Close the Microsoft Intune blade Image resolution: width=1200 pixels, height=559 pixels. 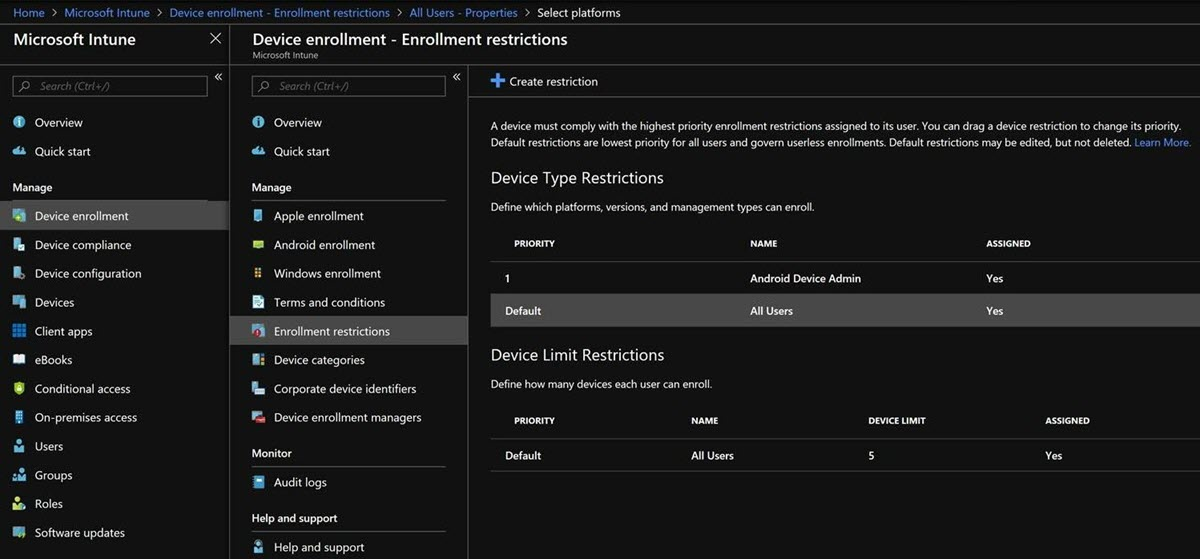[215, 39]
